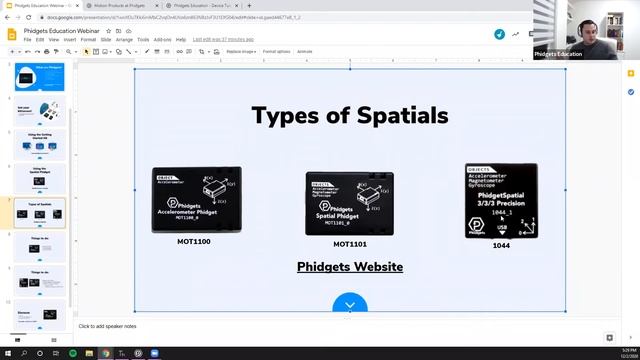Click the Format options button

coord(276,52)
